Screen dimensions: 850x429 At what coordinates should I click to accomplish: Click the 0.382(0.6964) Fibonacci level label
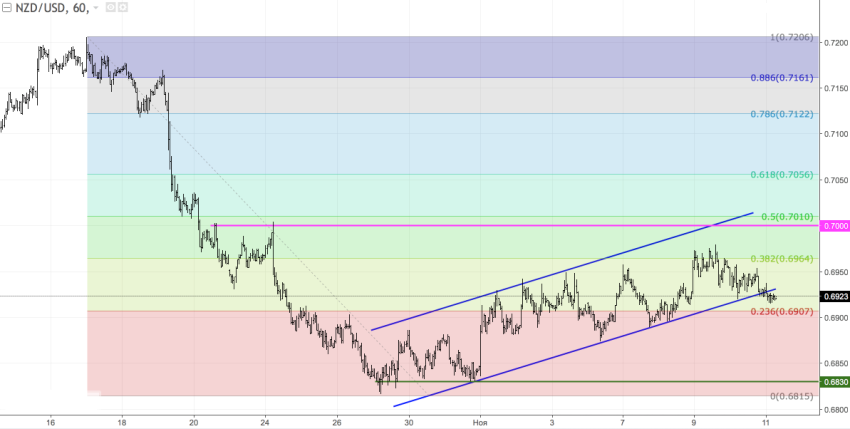(x=784, y=258)
